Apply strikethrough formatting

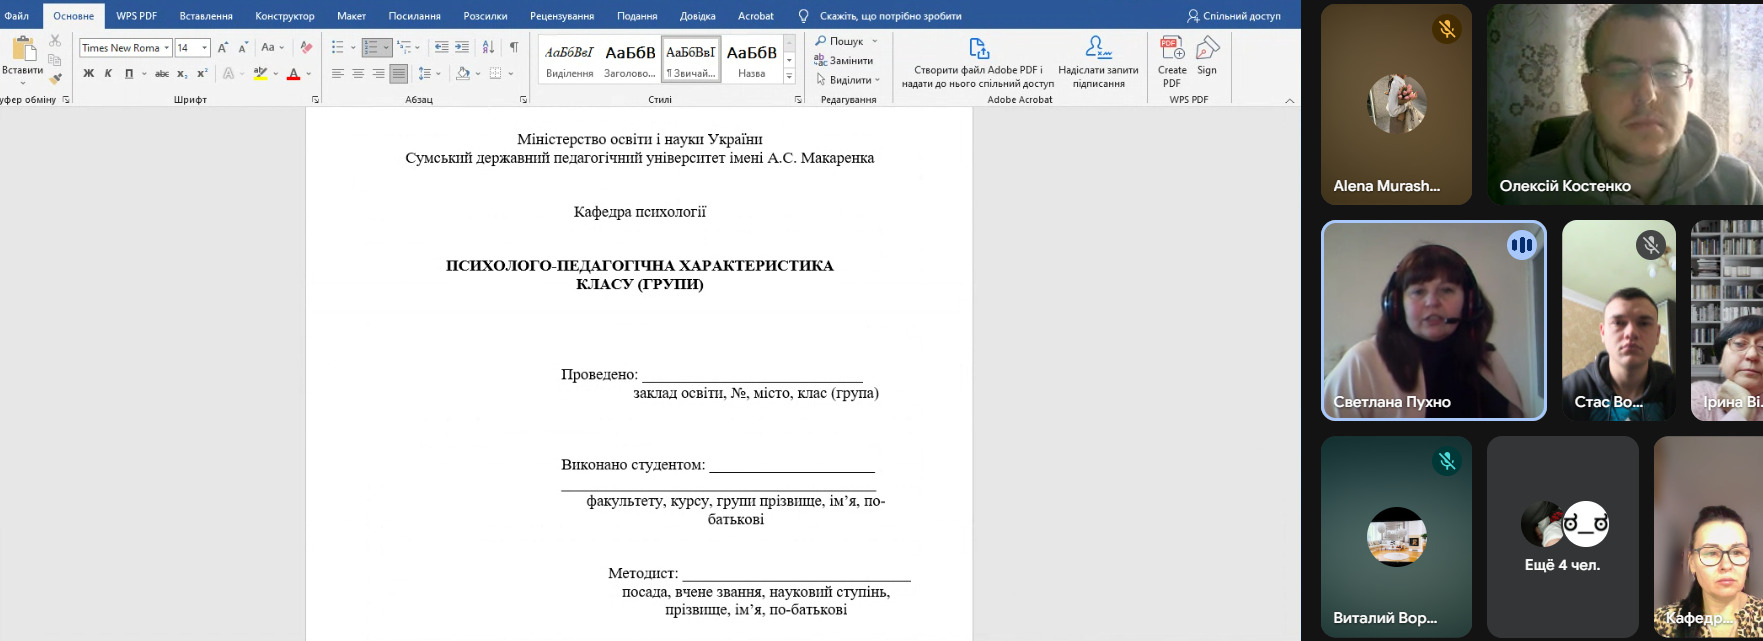click(161, 74)
